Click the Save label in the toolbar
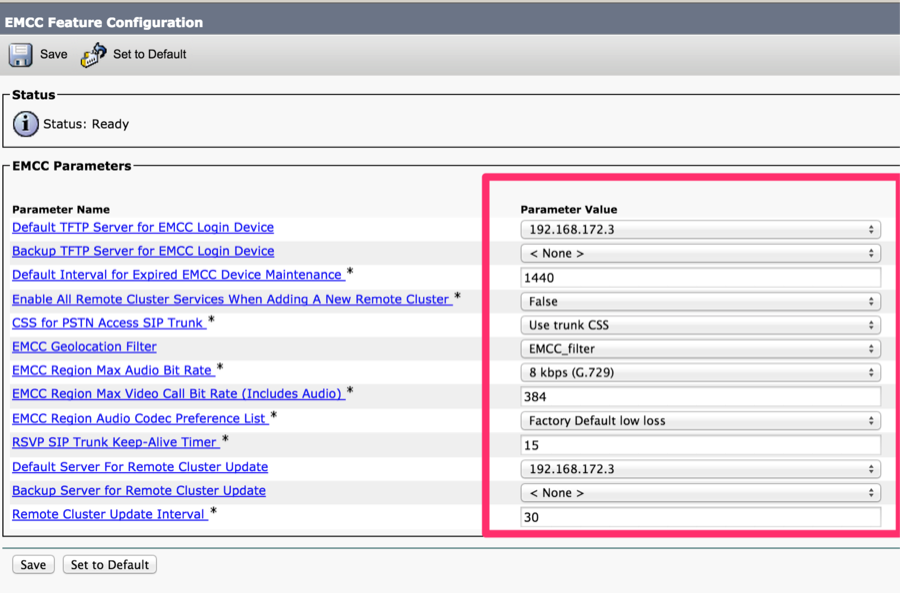 pyautogui.click(x=53, y=55)
